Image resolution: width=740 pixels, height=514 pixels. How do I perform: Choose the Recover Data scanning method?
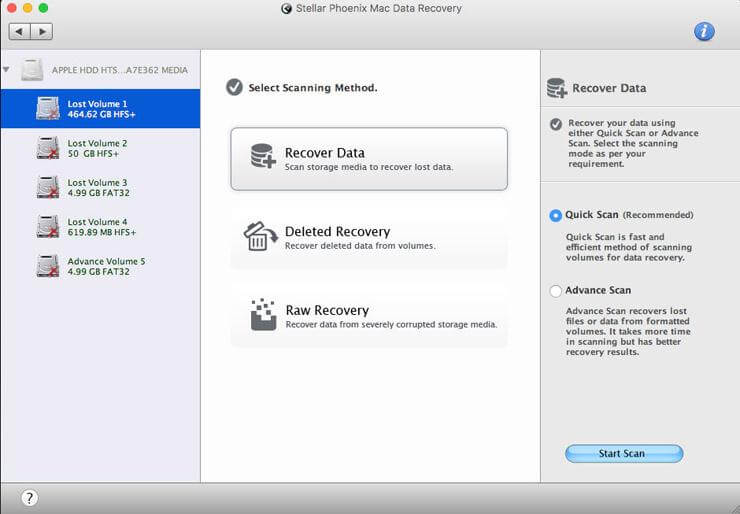tap(369, 159)
